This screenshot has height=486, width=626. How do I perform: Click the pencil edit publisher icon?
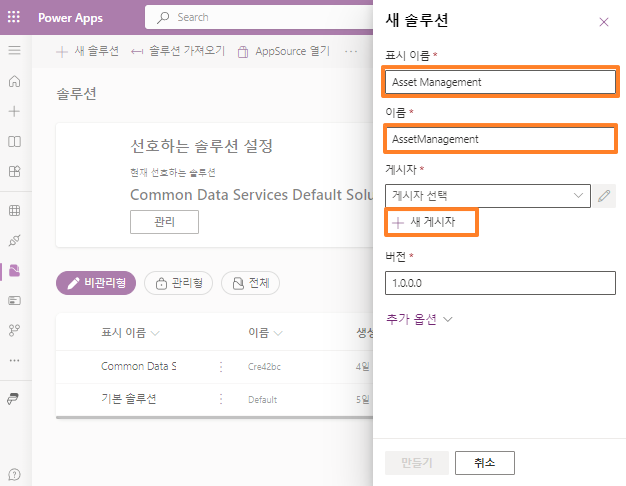click(x=604, y=196)
